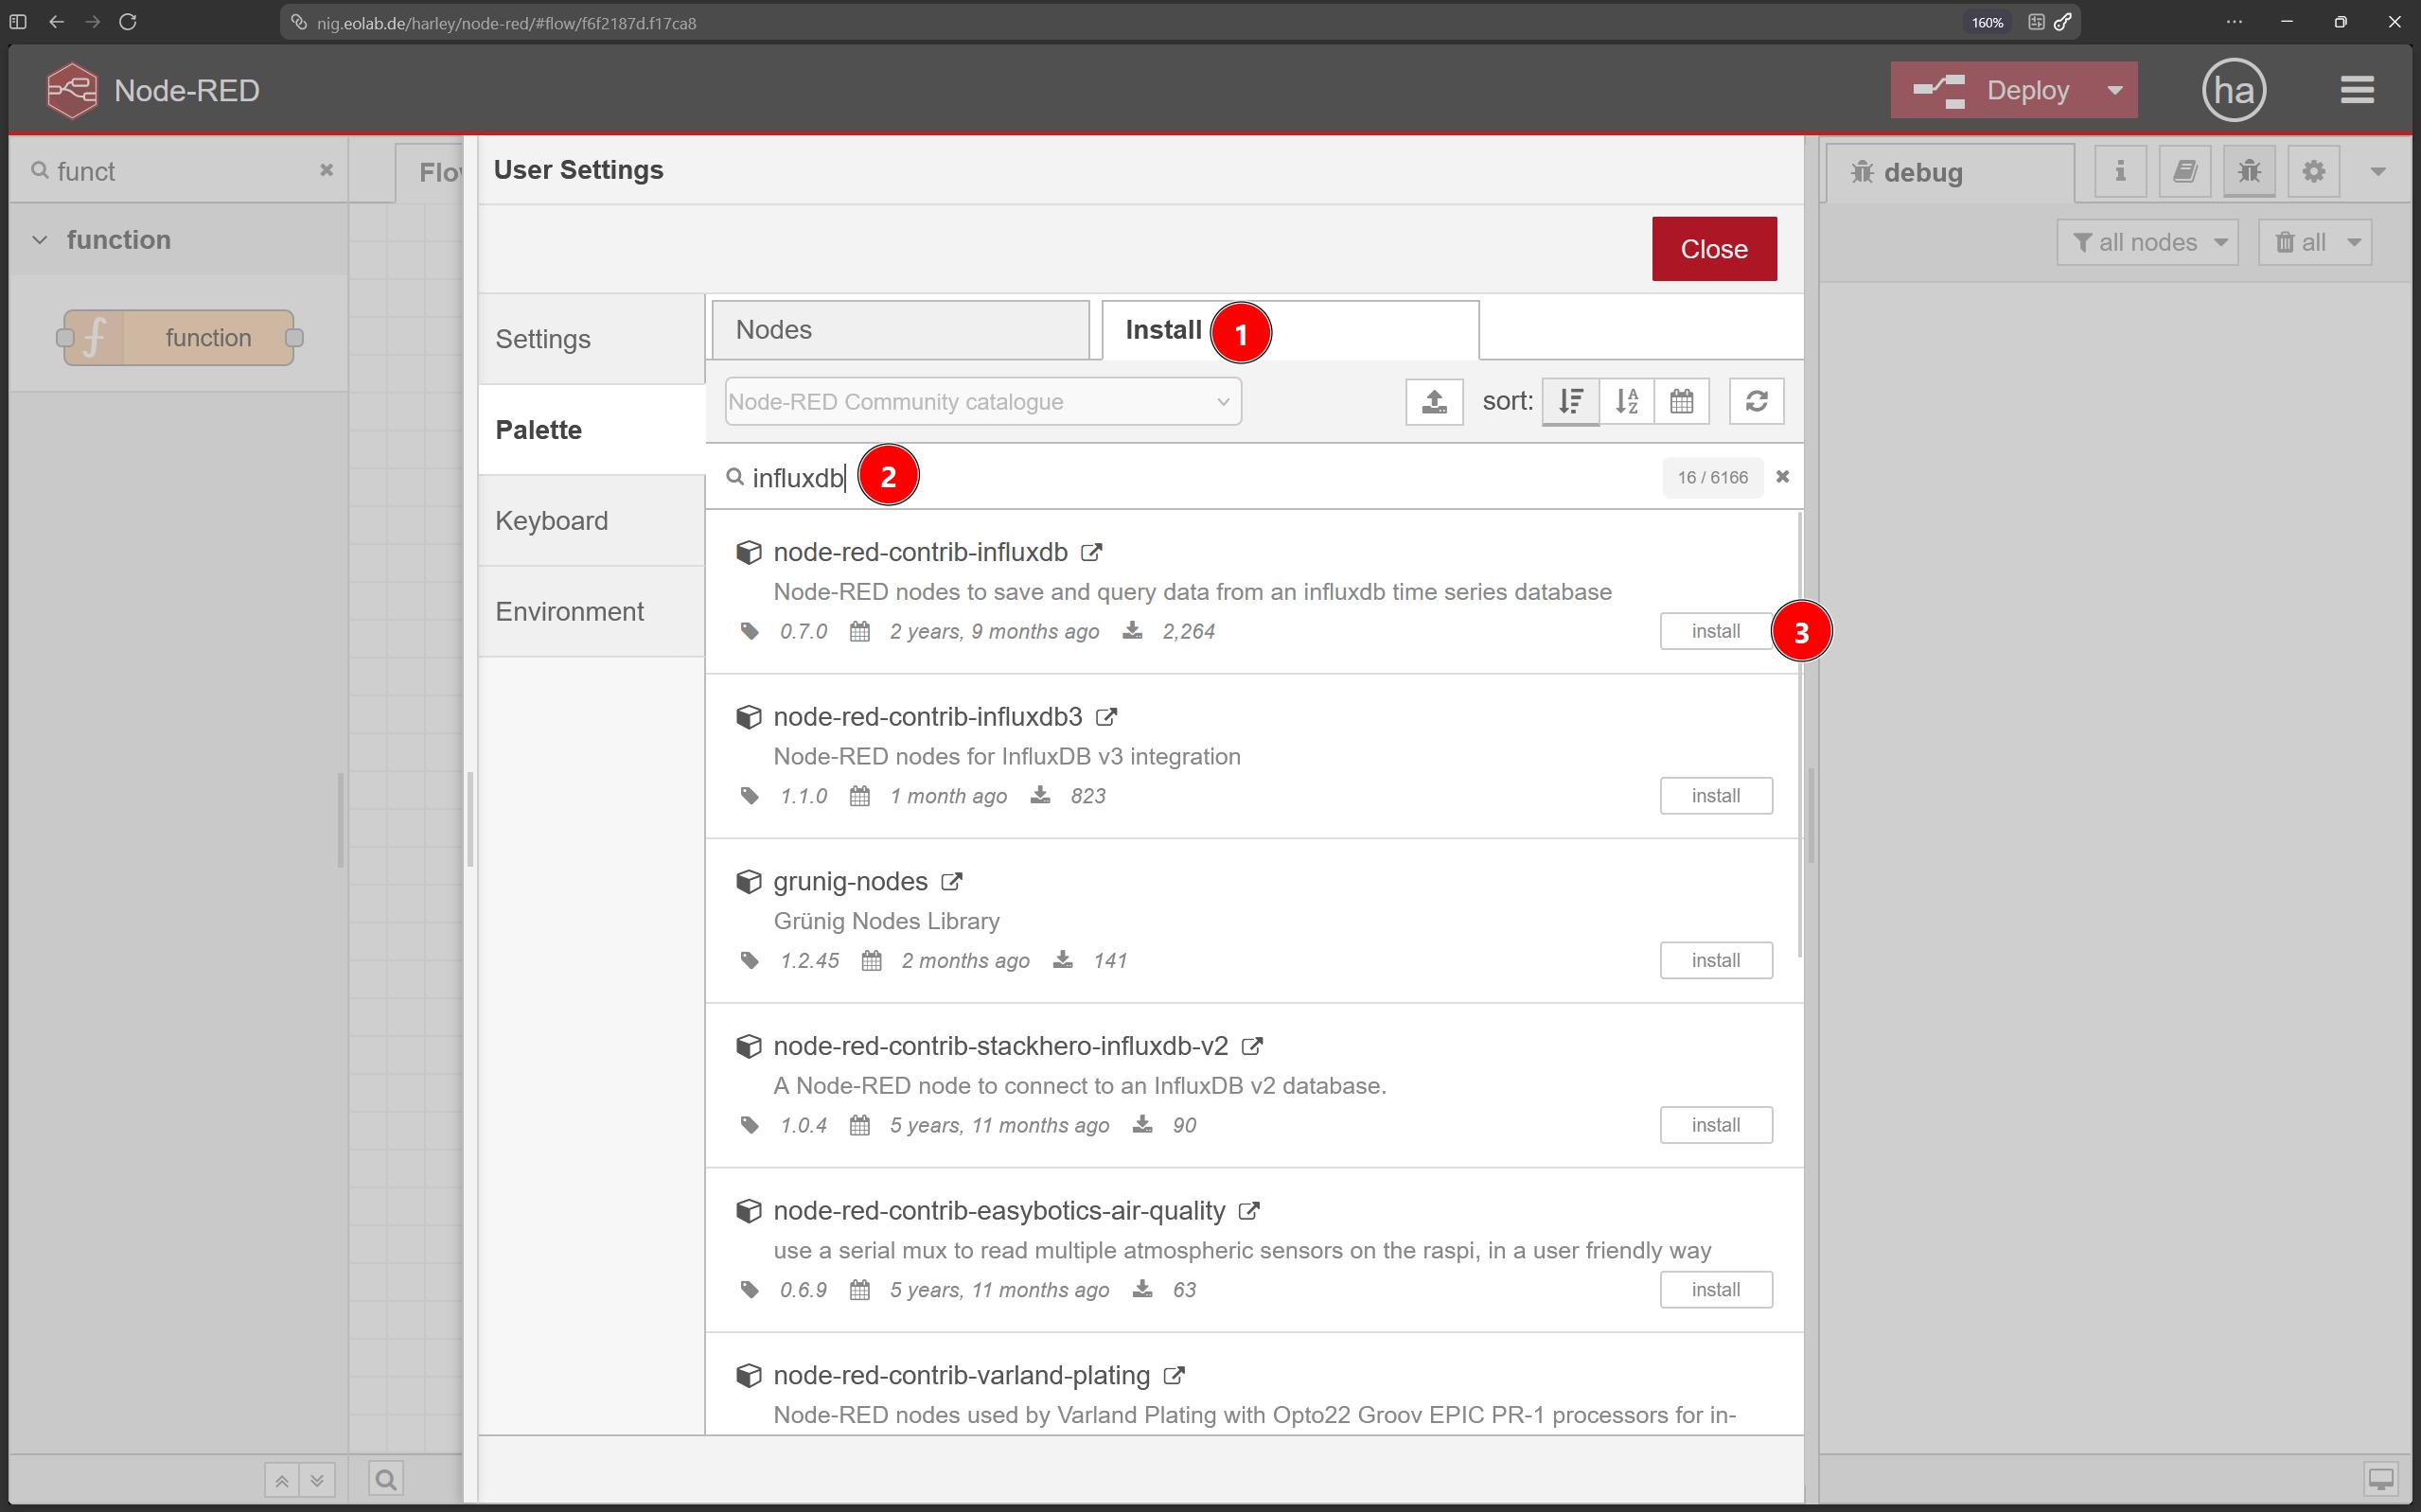Refresh the module catalogue list
This screenshot has width=2421, height=1512.
click(x=1757, y=402)
